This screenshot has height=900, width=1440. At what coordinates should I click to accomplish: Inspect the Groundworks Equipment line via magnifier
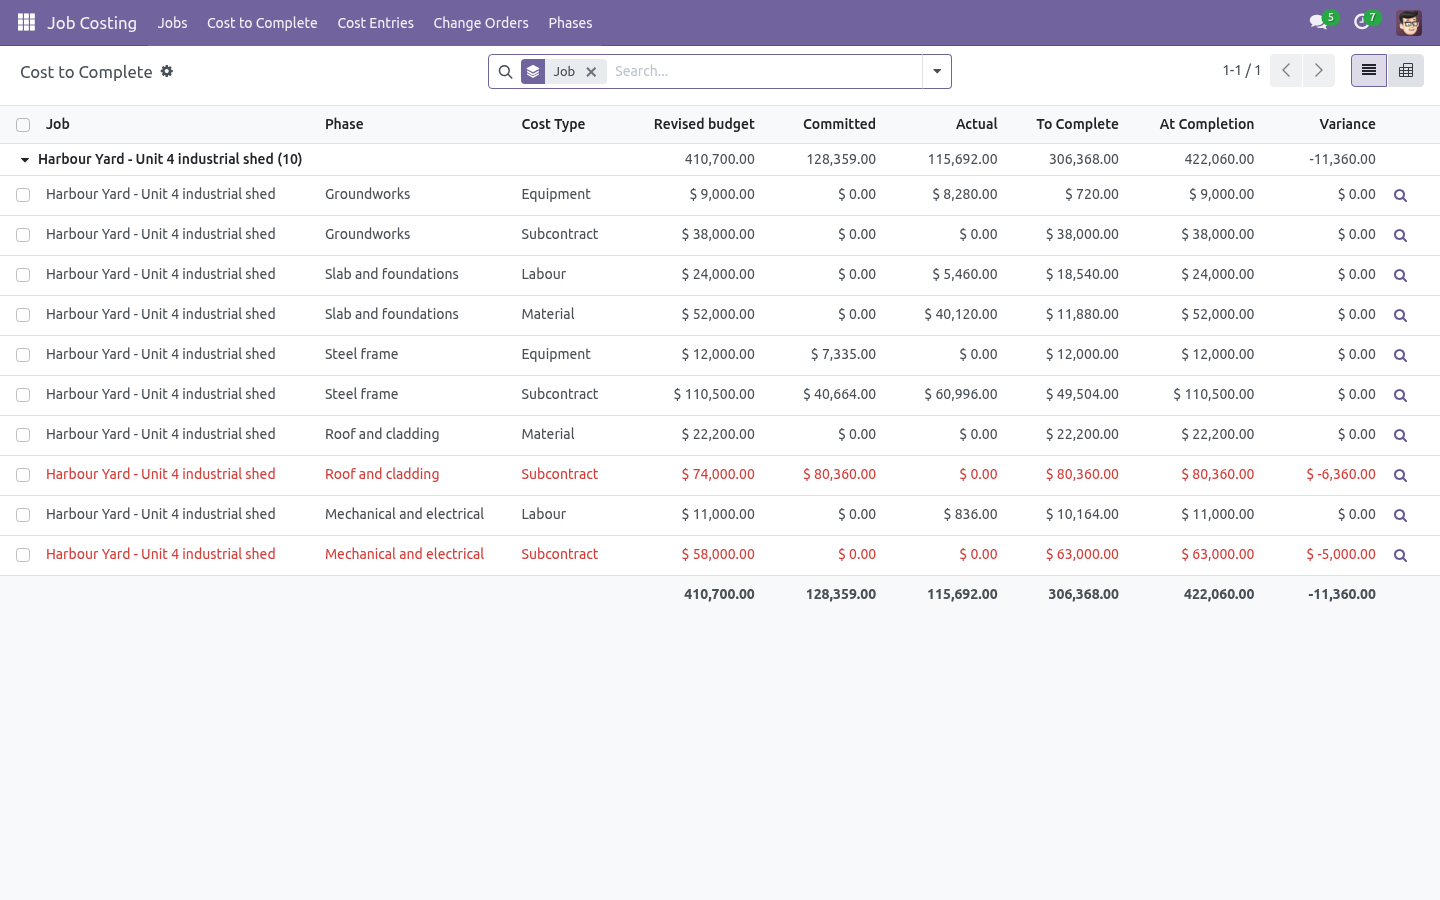pos(1400,196)
